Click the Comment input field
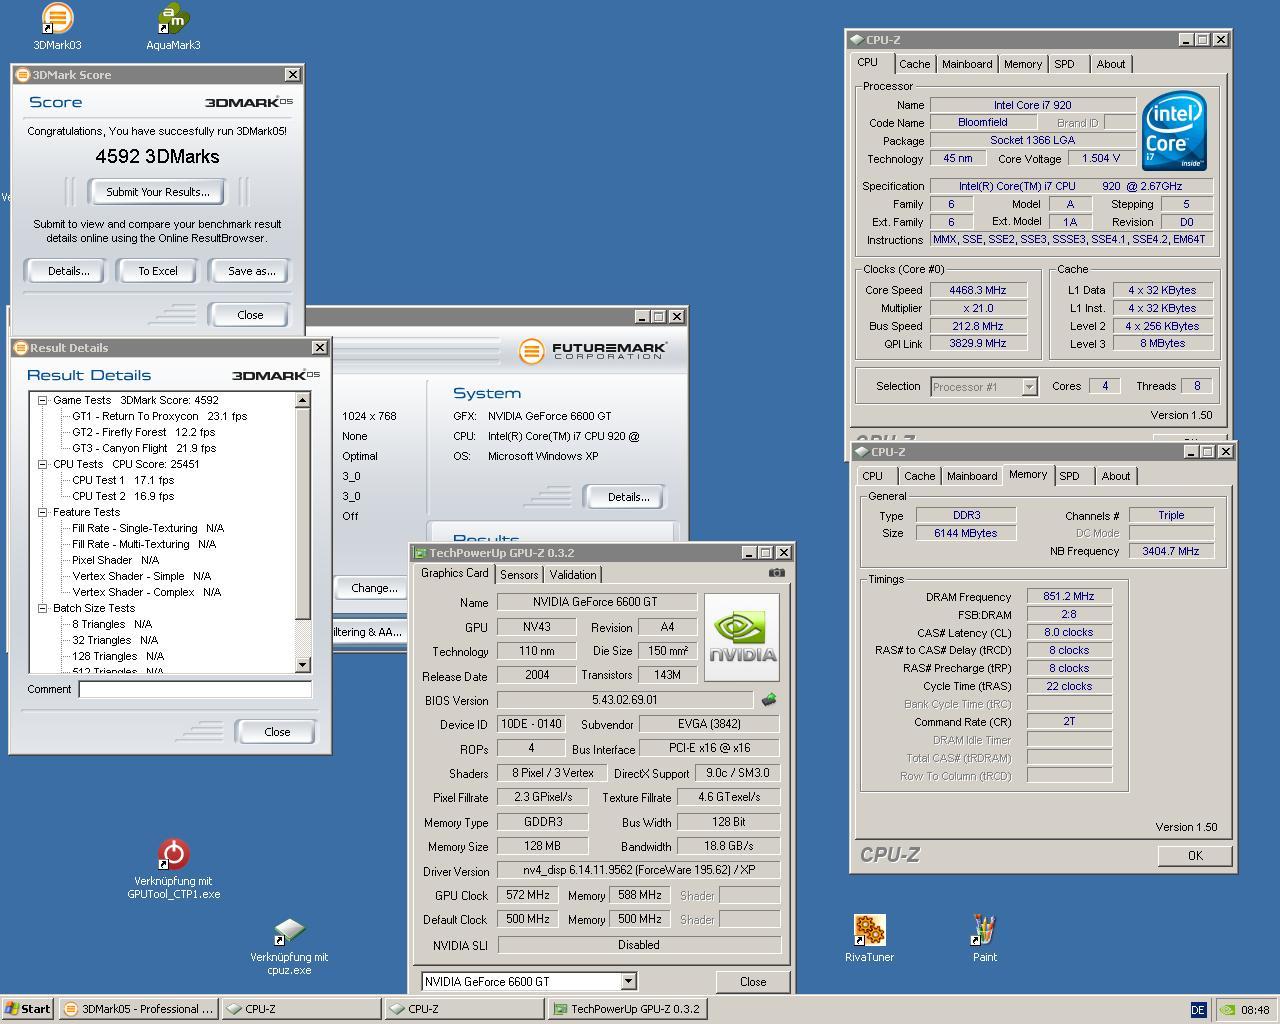1280x1024 pixels. (195, 689)
